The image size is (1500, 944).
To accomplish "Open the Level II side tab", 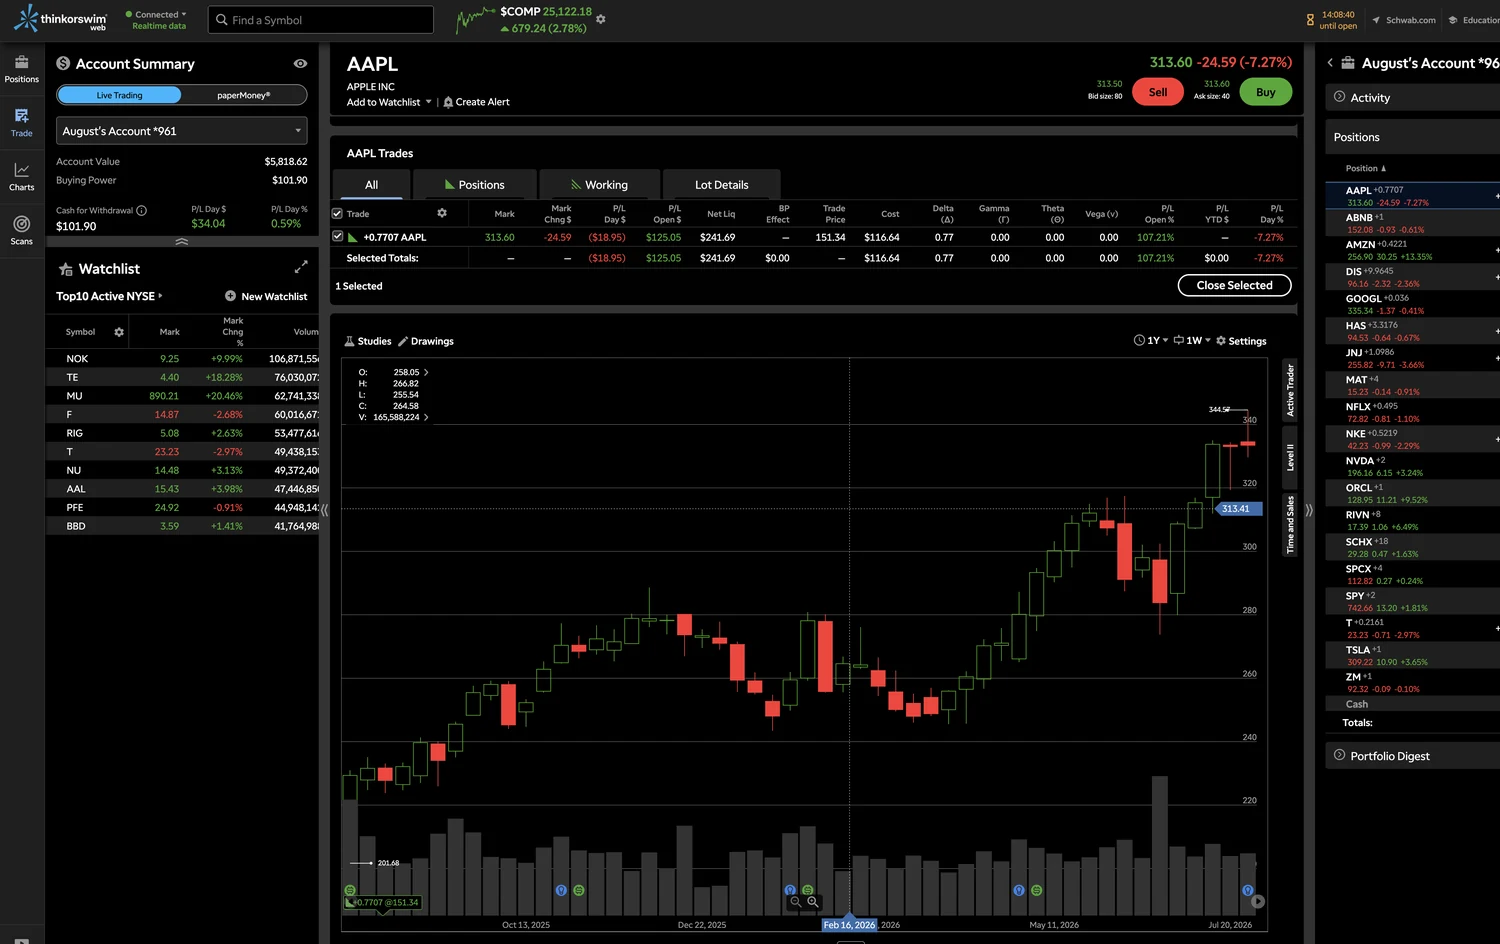I will (x=1290, y=458).
